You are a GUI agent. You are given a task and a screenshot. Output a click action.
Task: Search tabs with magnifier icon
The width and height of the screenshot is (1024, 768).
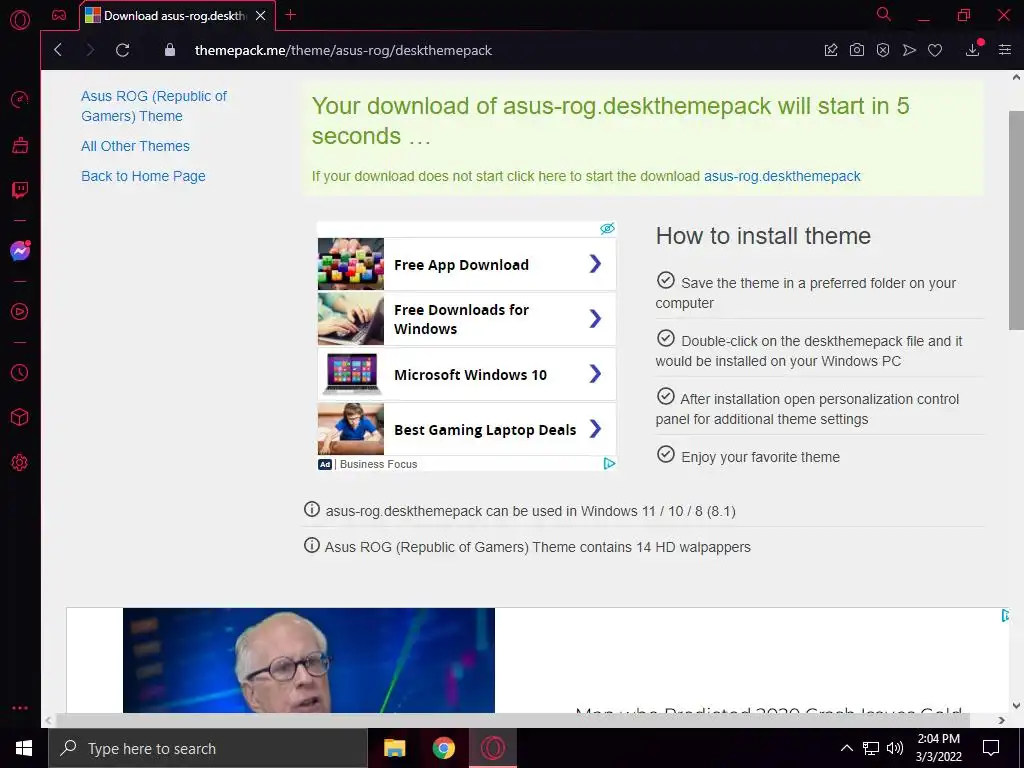[884, 14]
